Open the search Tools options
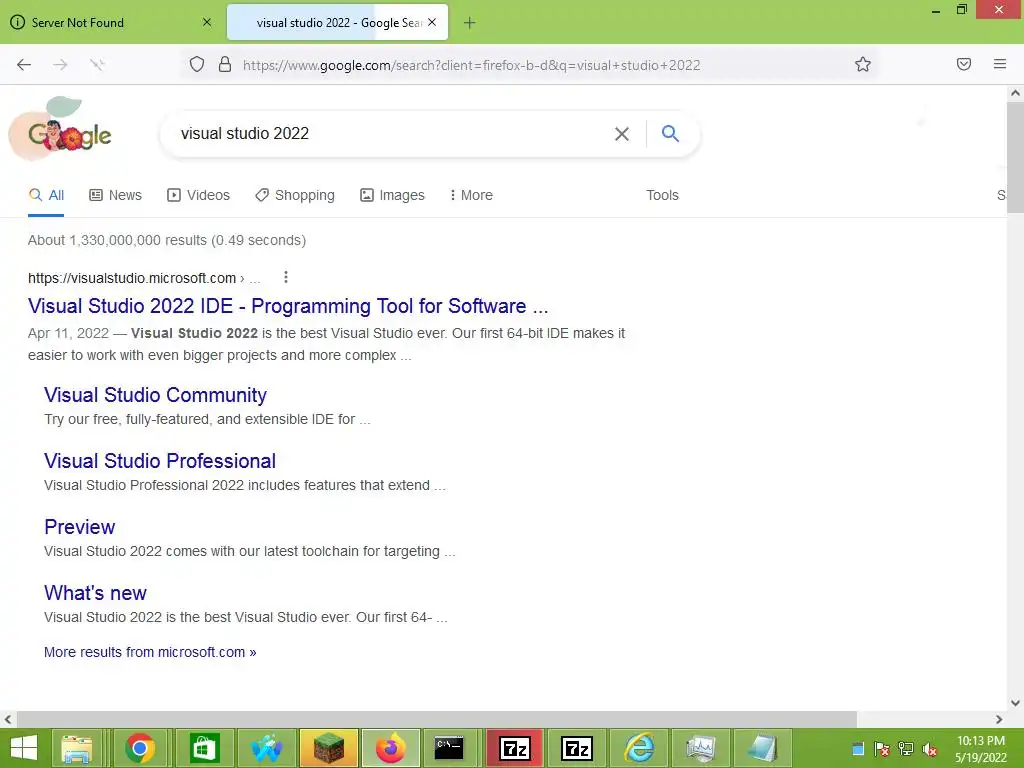This screenshot has width=1024, height=768. [x=662, y=195]
